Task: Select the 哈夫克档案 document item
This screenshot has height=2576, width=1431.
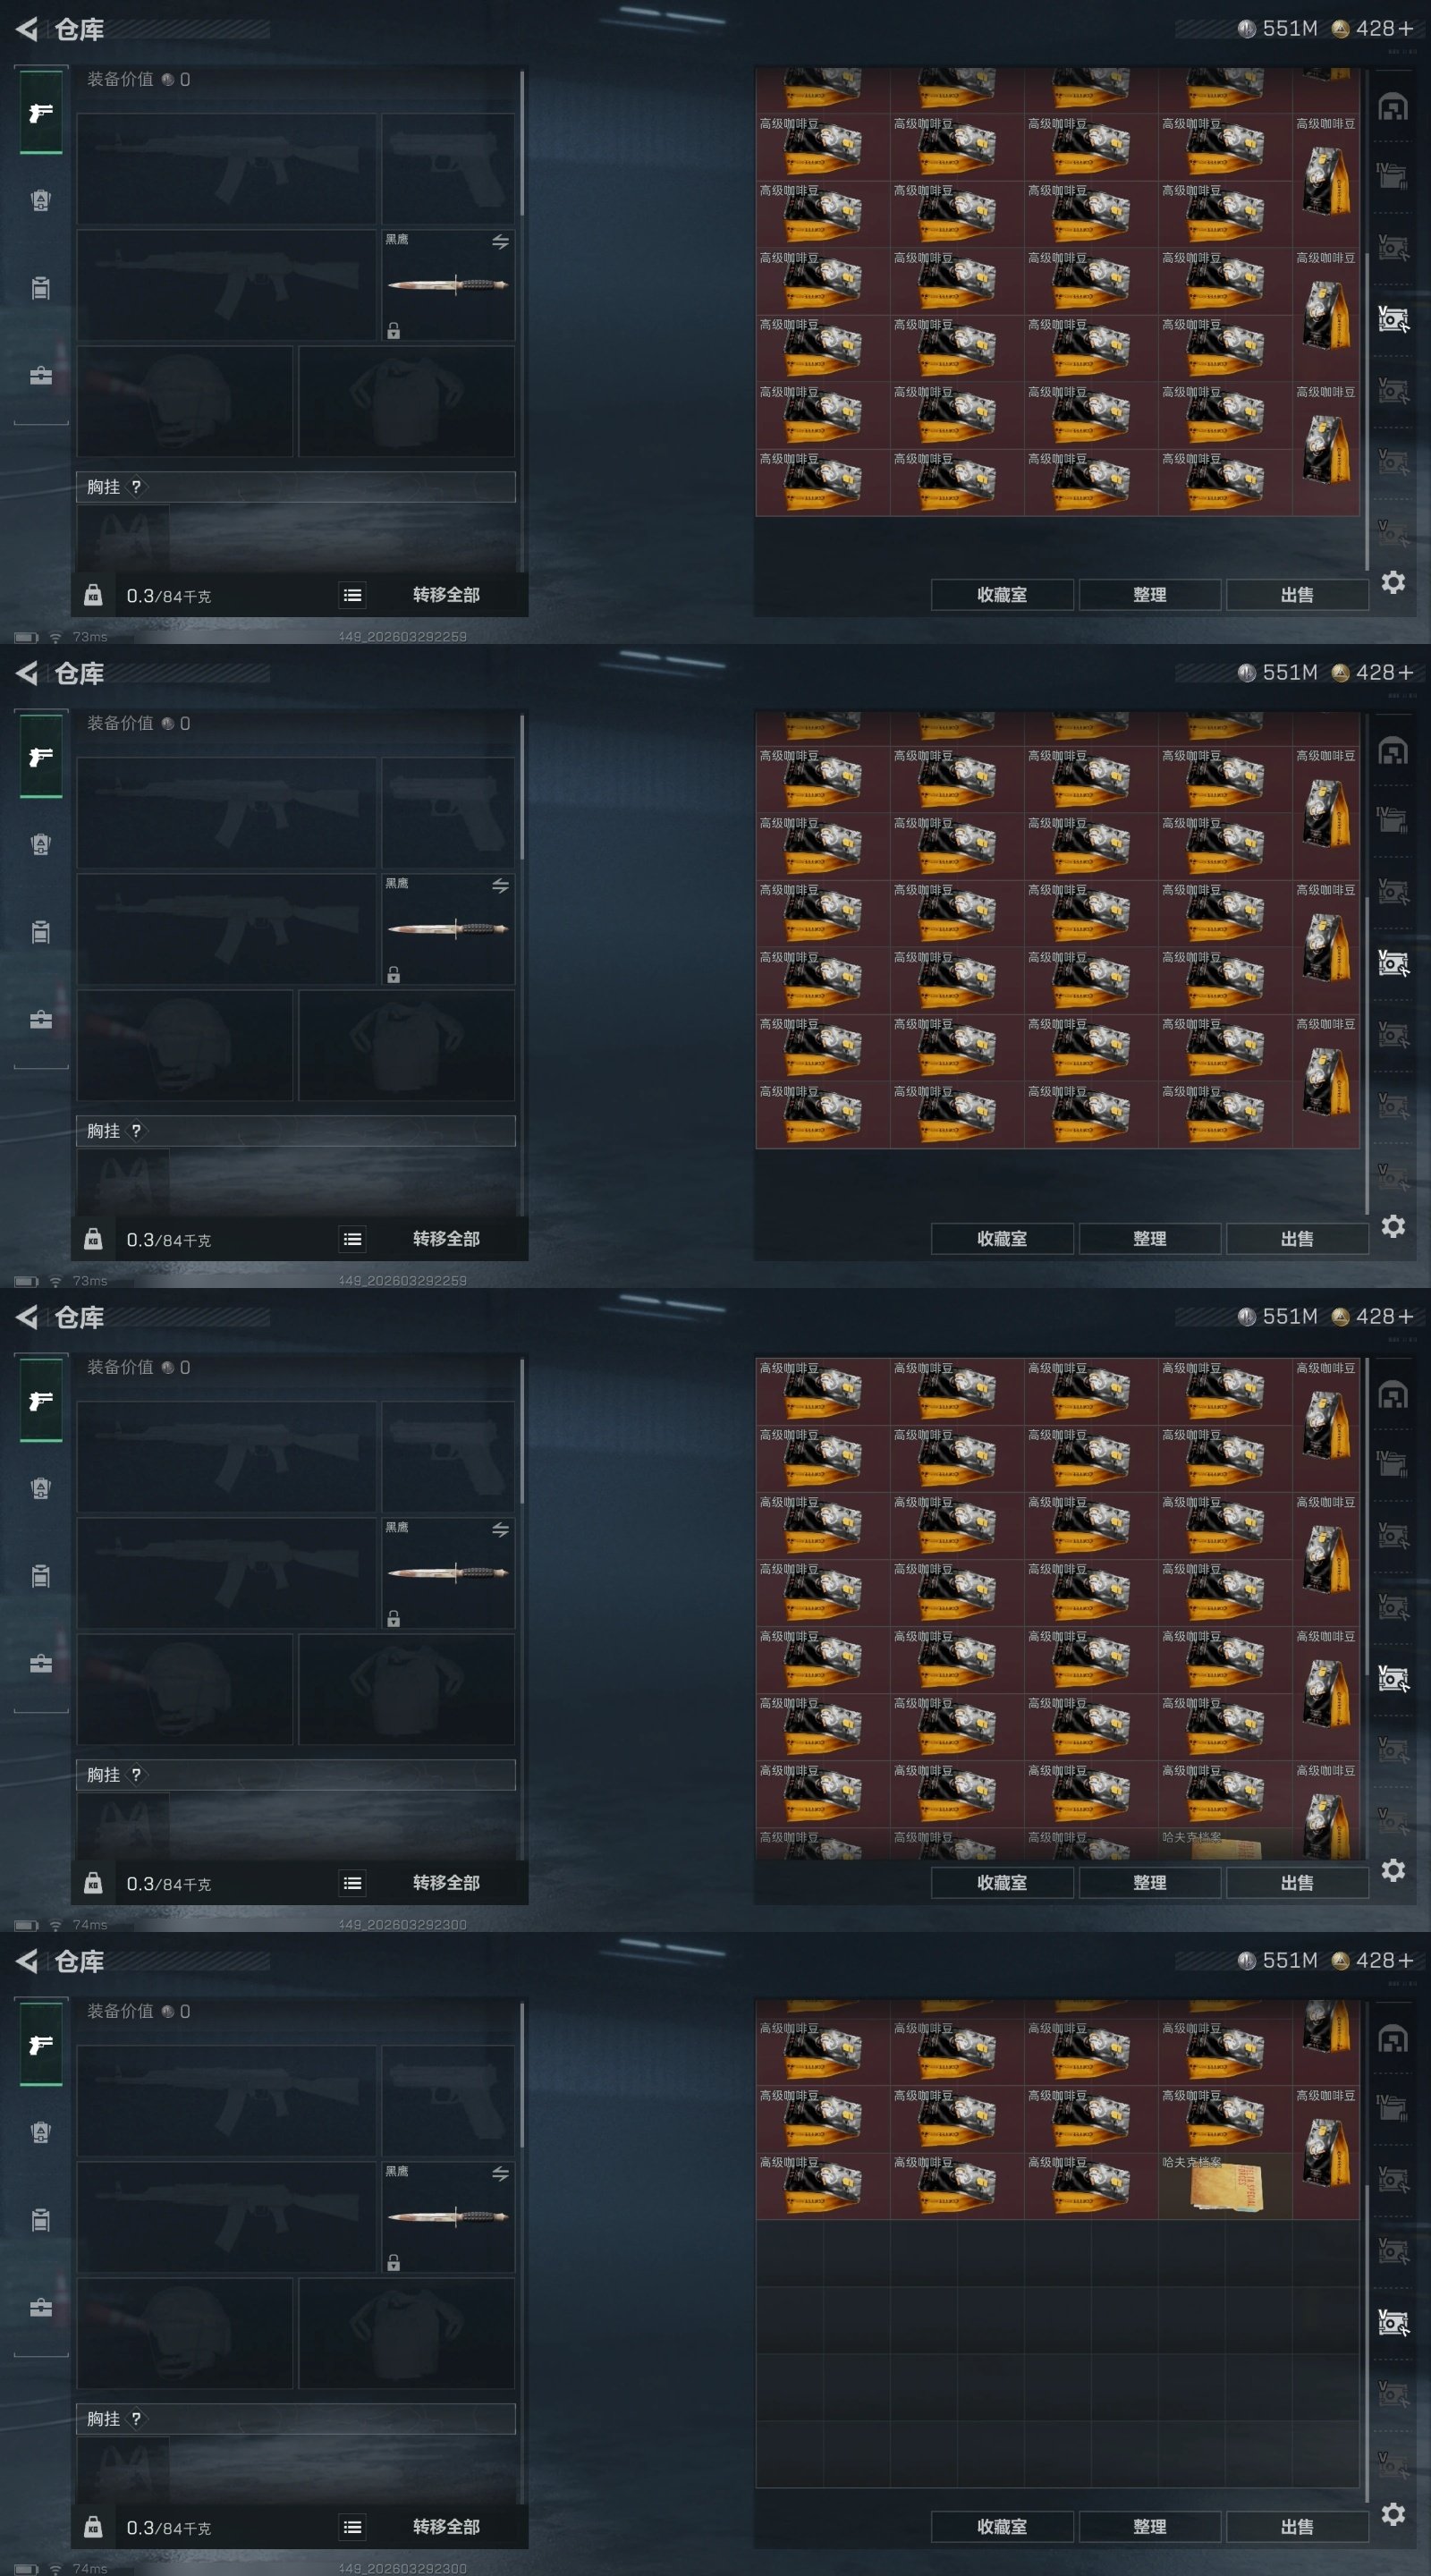Action: coord(1225,2186)
